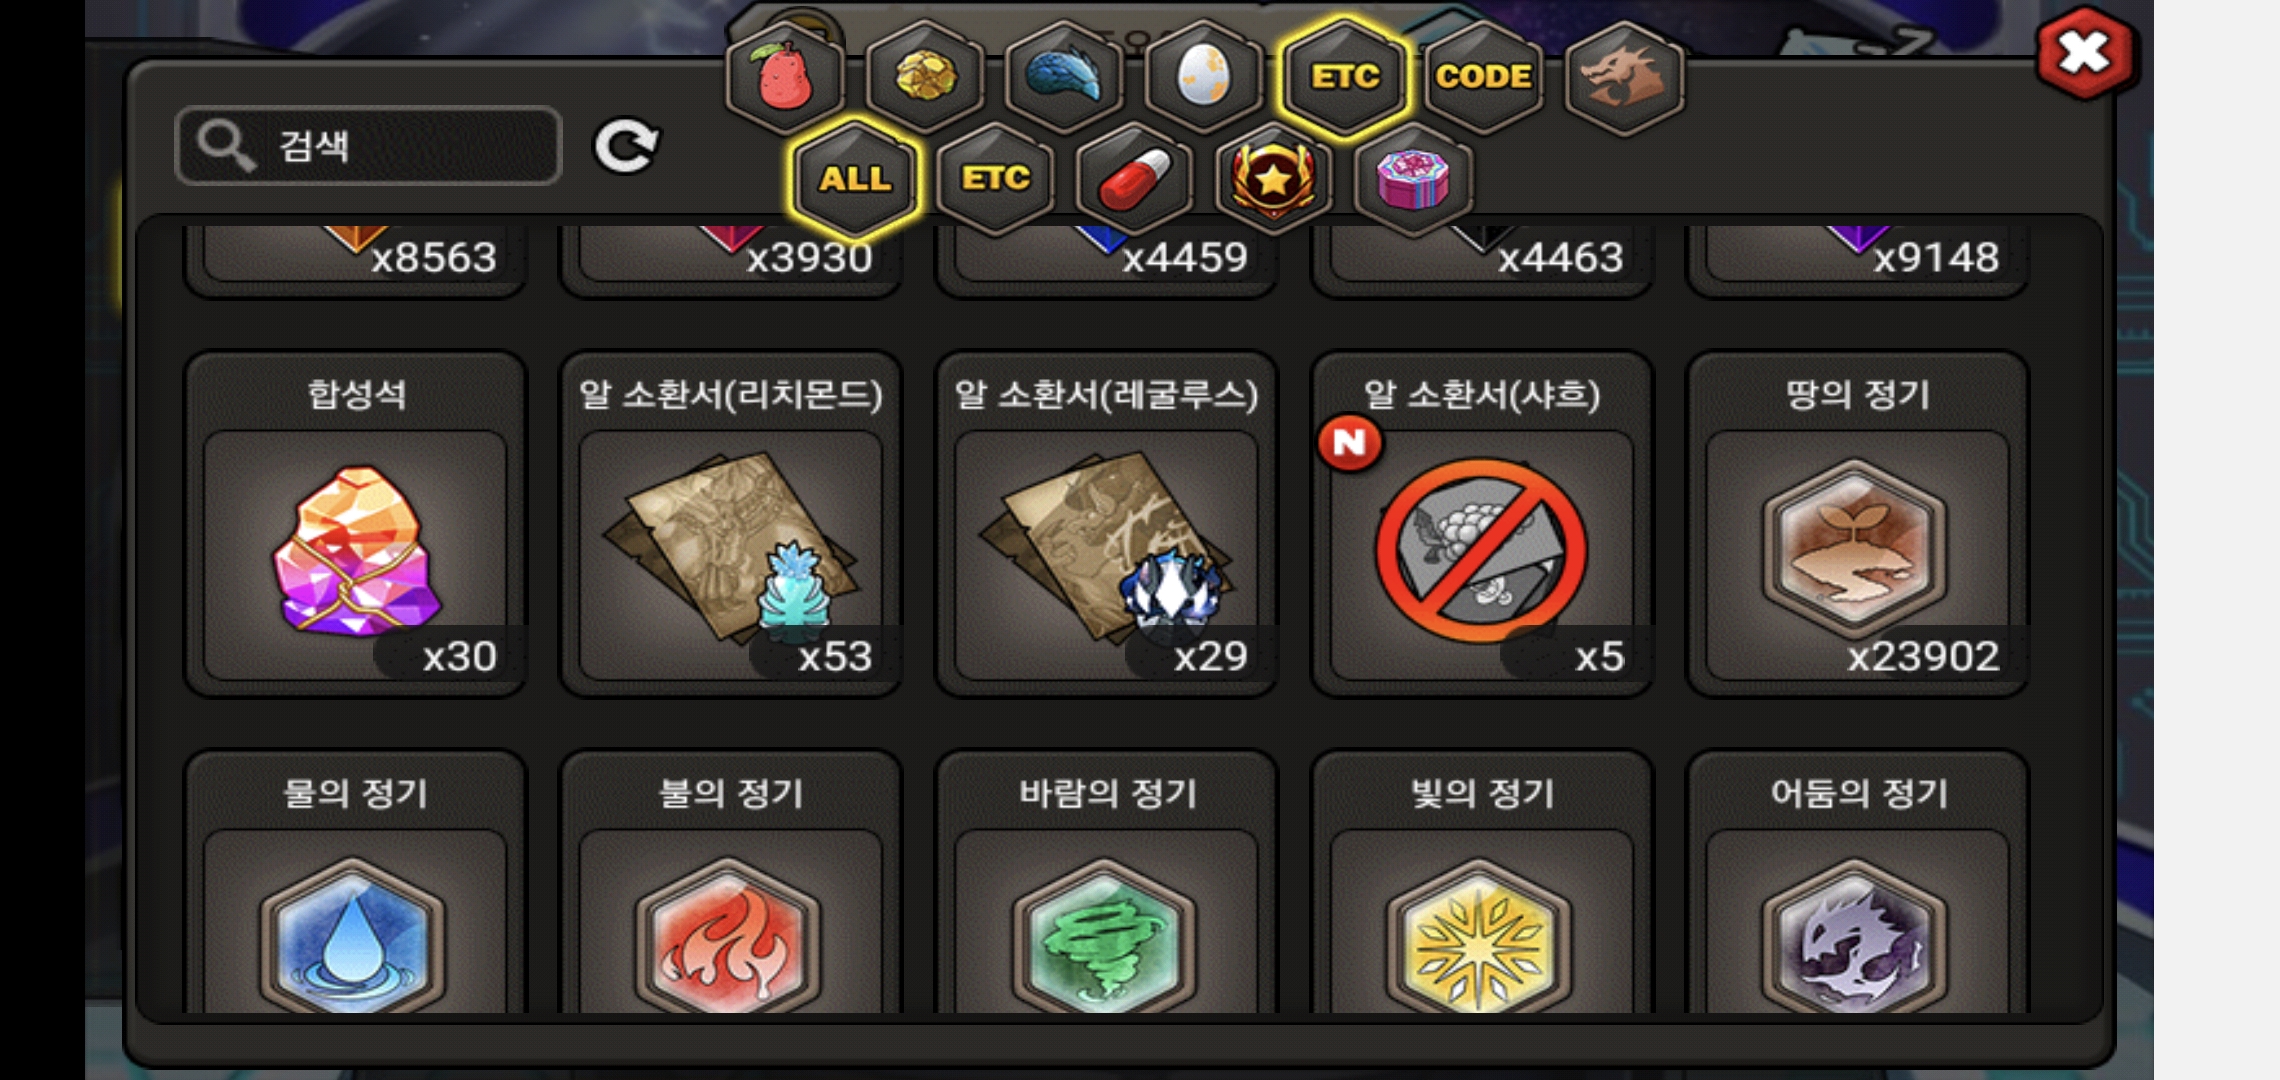This screenshot has width=2280, height=1080.
Task: Click the refresh arrow button
Action: 626,147
